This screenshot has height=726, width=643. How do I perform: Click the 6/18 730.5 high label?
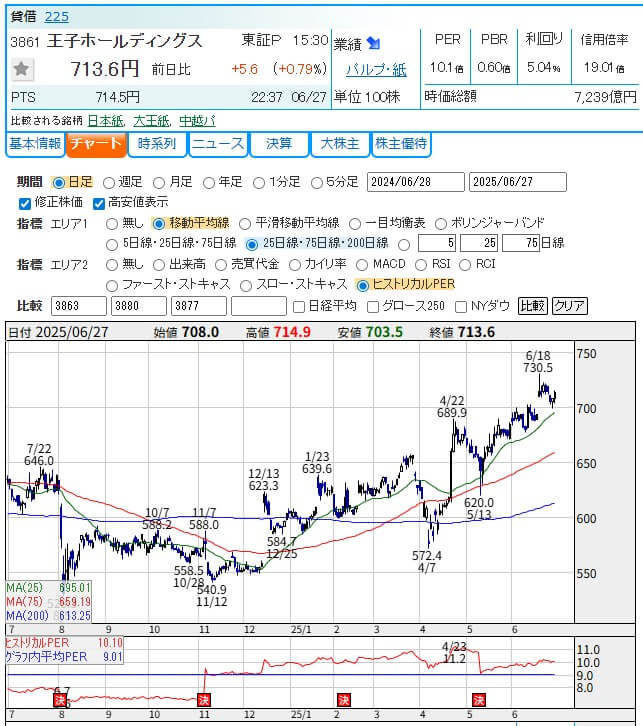tap(538, 362)
